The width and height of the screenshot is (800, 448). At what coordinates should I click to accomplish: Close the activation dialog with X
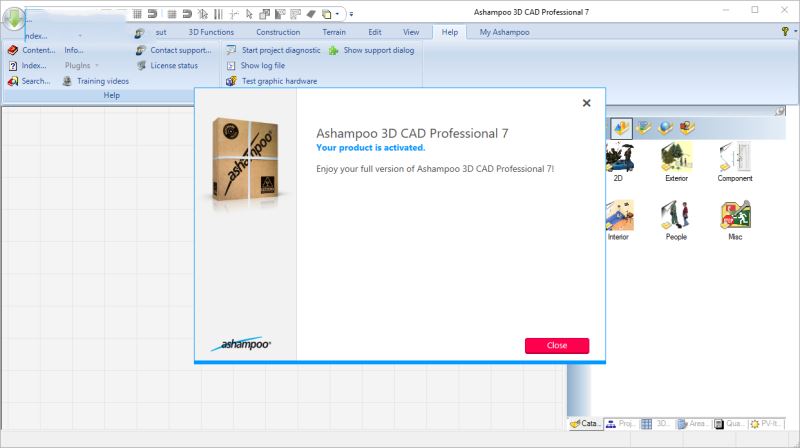pyautogui.click(x=587, y=103)
